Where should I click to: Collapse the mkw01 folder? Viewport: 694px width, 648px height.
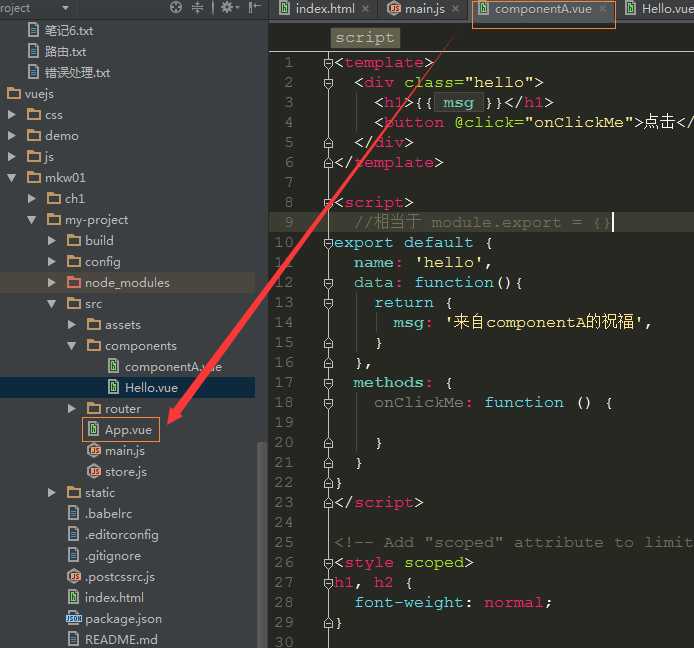click(12, 178)
